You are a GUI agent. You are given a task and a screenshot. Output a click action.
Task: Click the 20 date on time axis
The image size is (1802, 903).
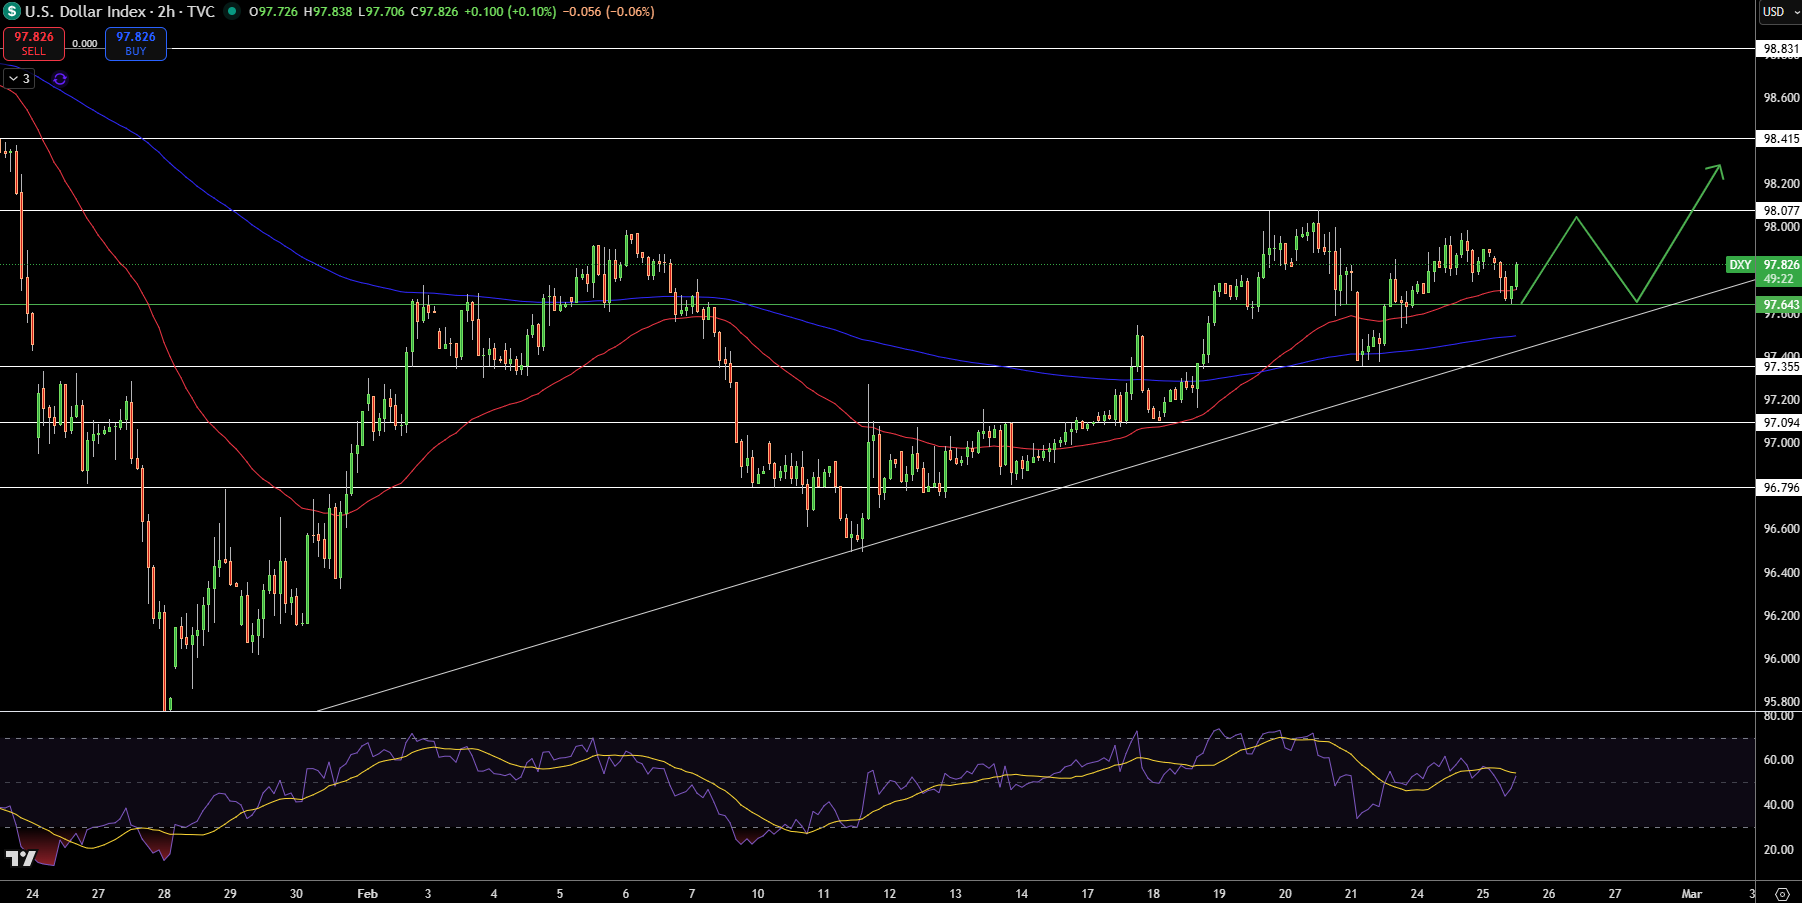(x=1285, y=894)
